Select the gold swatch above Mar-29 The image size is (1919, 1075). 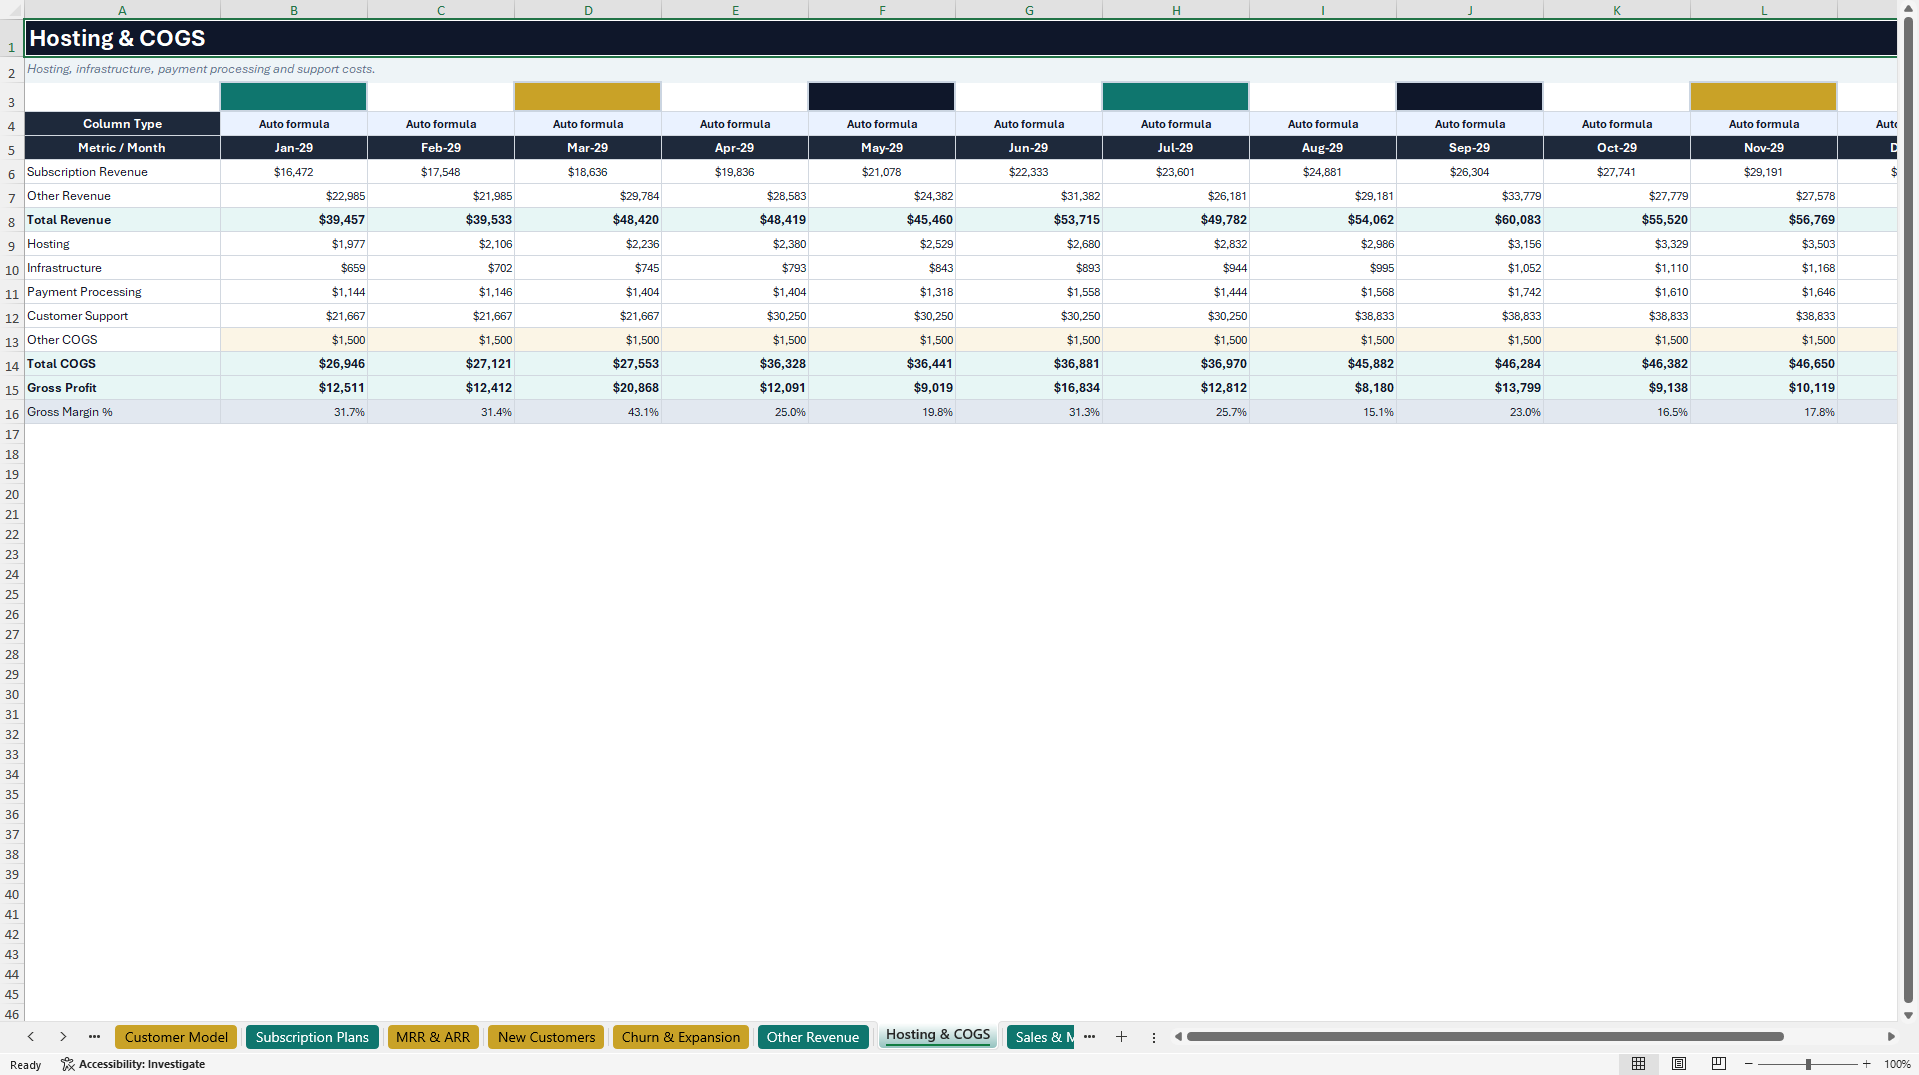click(x=588, y=97)
